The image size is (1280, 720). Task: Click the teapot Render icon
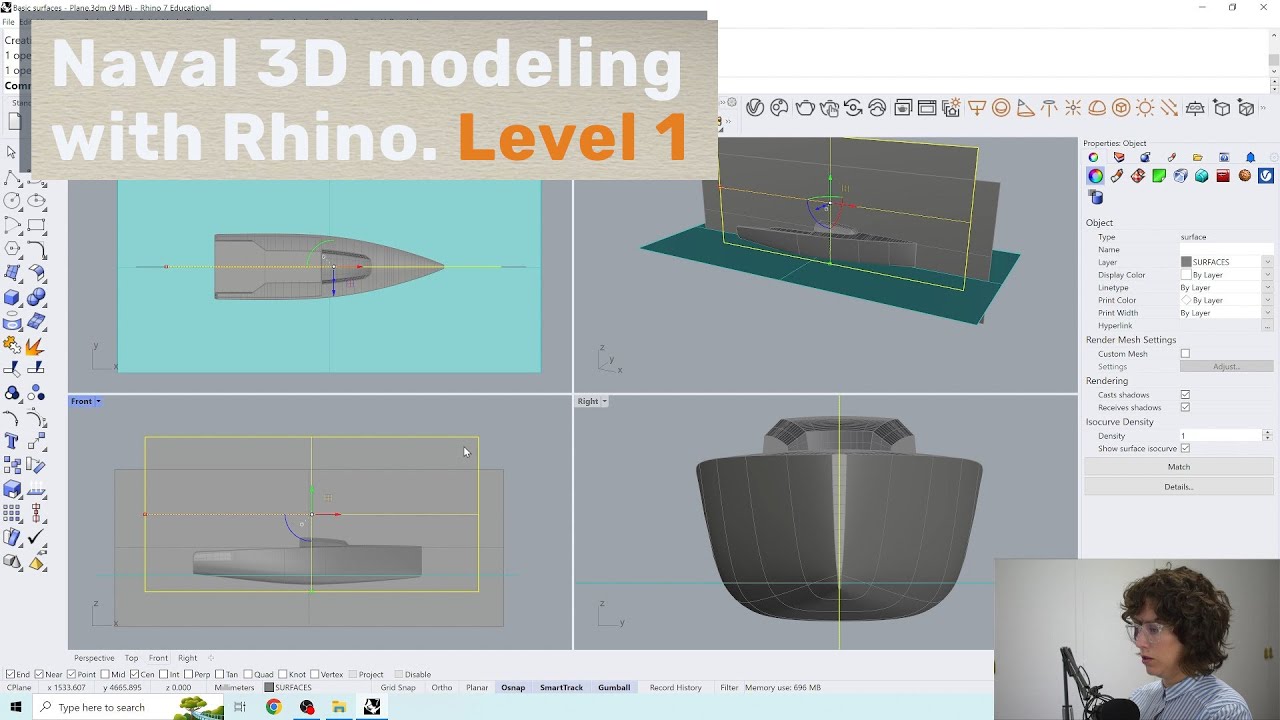coord(804,108)
